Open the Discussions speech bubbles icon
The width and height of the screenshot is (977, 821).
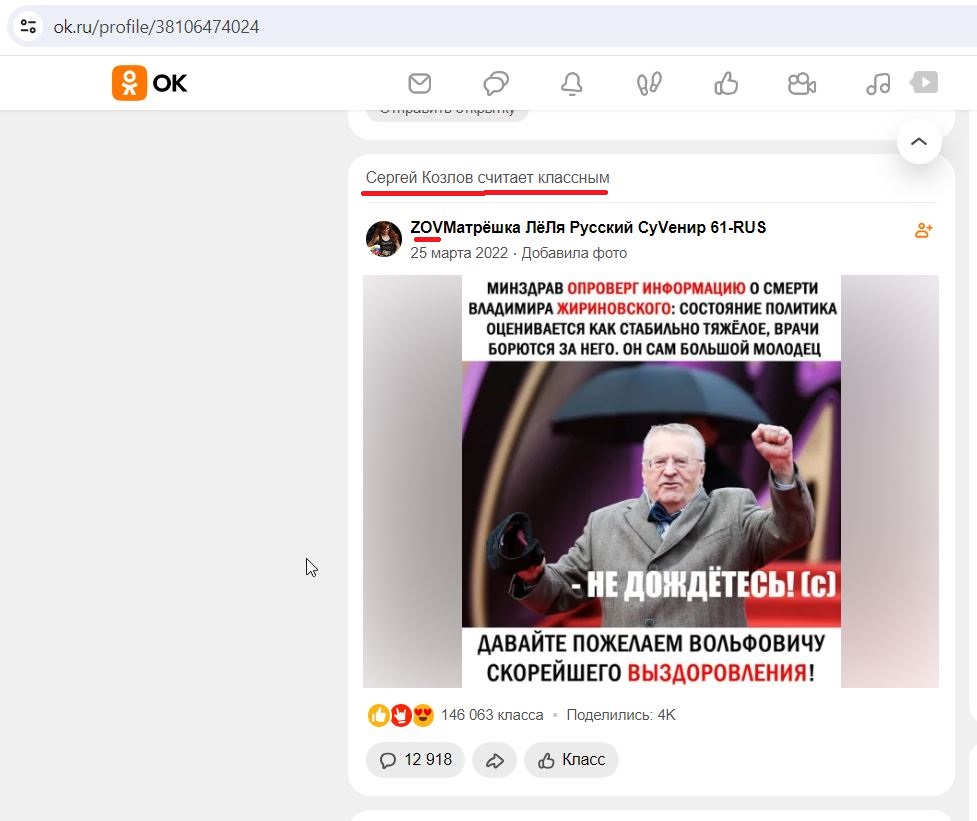[496, 83]
